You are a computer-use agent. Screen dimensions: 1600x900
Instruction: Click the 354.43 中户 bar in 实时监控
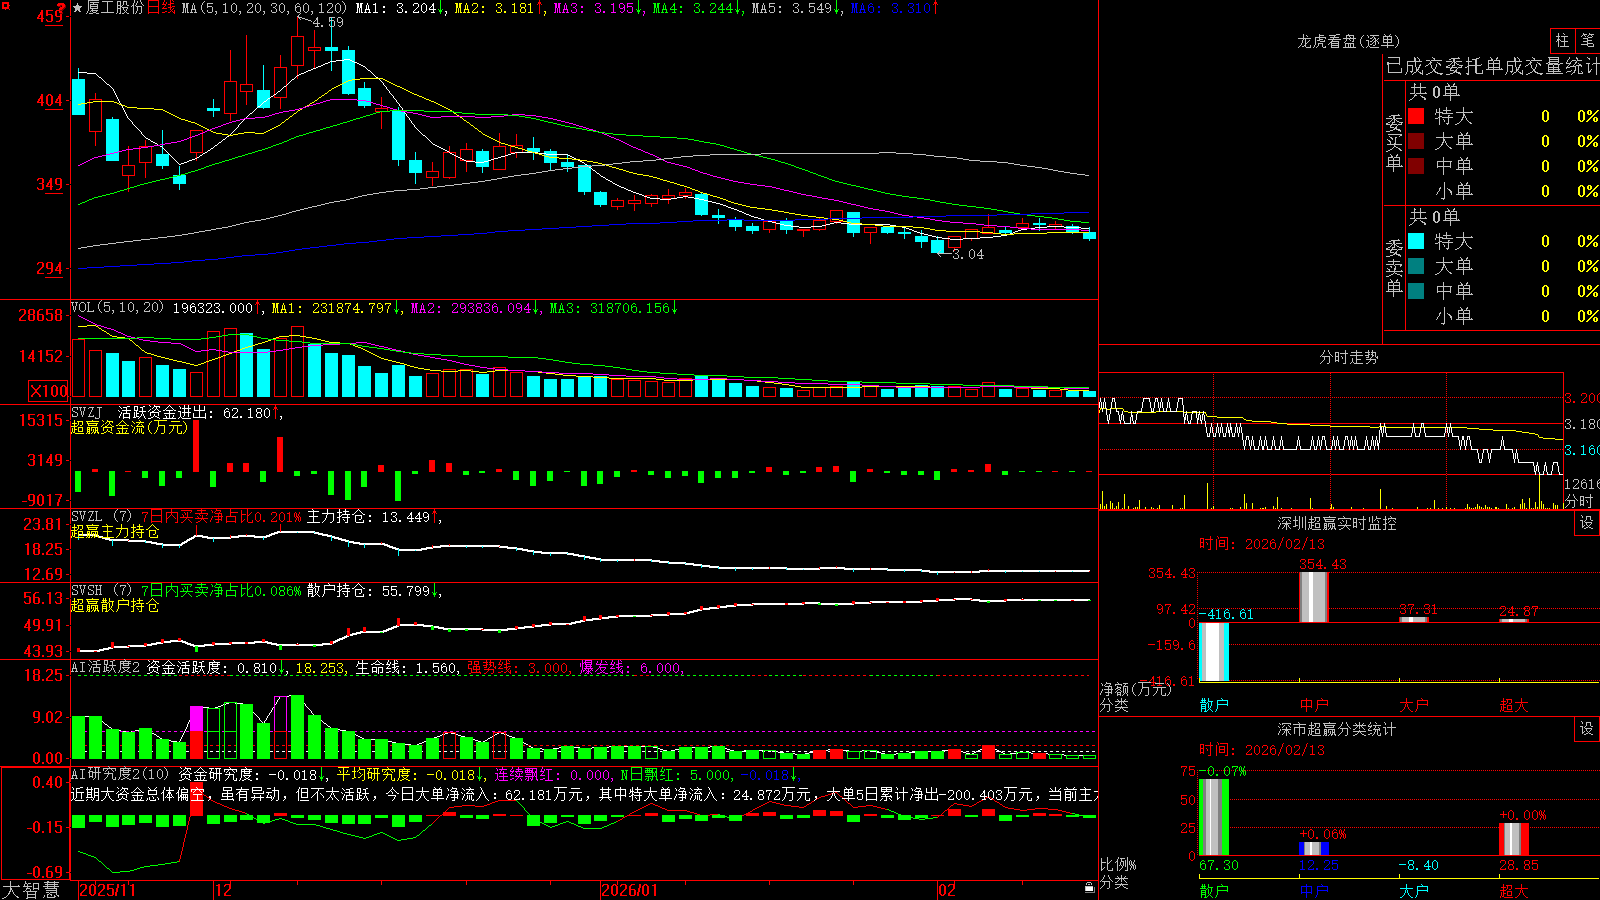tap(1314, 597)
